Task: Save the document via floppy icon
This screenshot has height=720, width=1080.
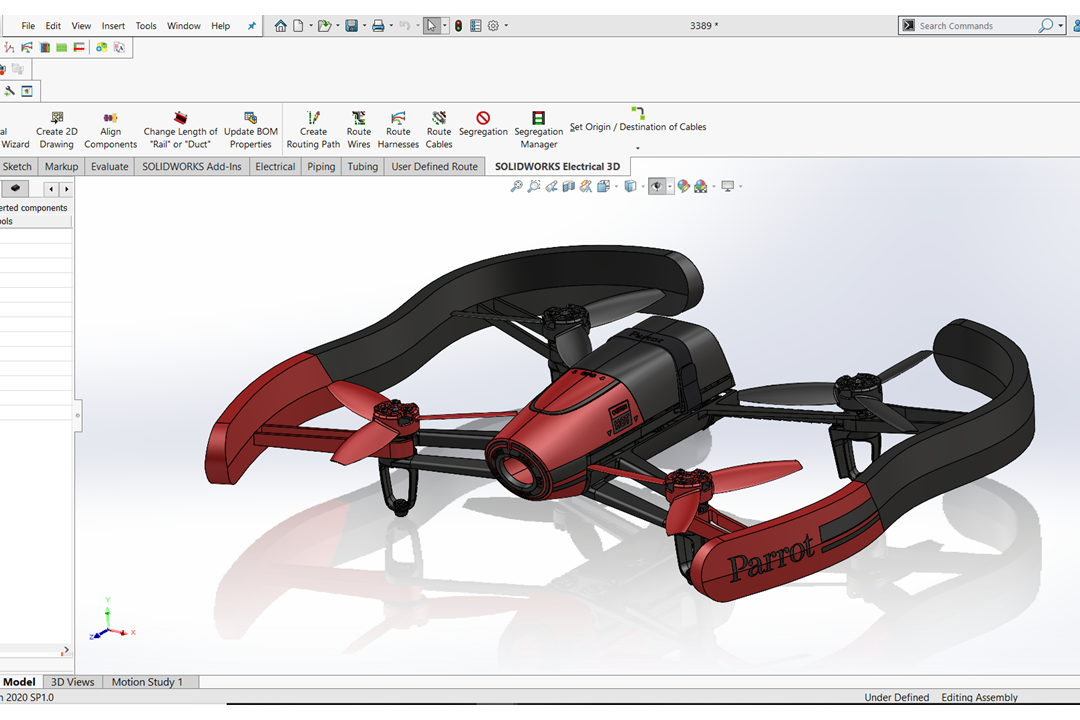Action: coord(351,25)
